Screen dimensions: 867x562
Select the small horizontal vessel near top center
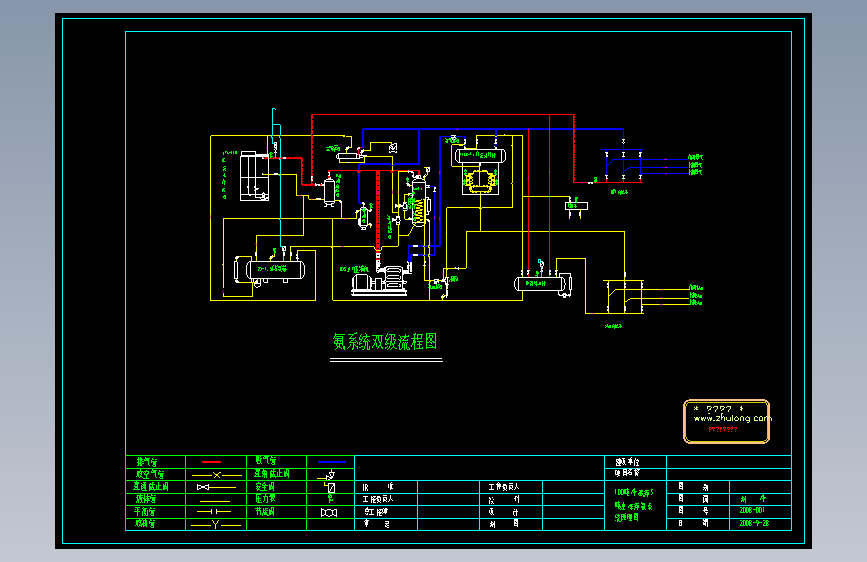tap(350, 157)
